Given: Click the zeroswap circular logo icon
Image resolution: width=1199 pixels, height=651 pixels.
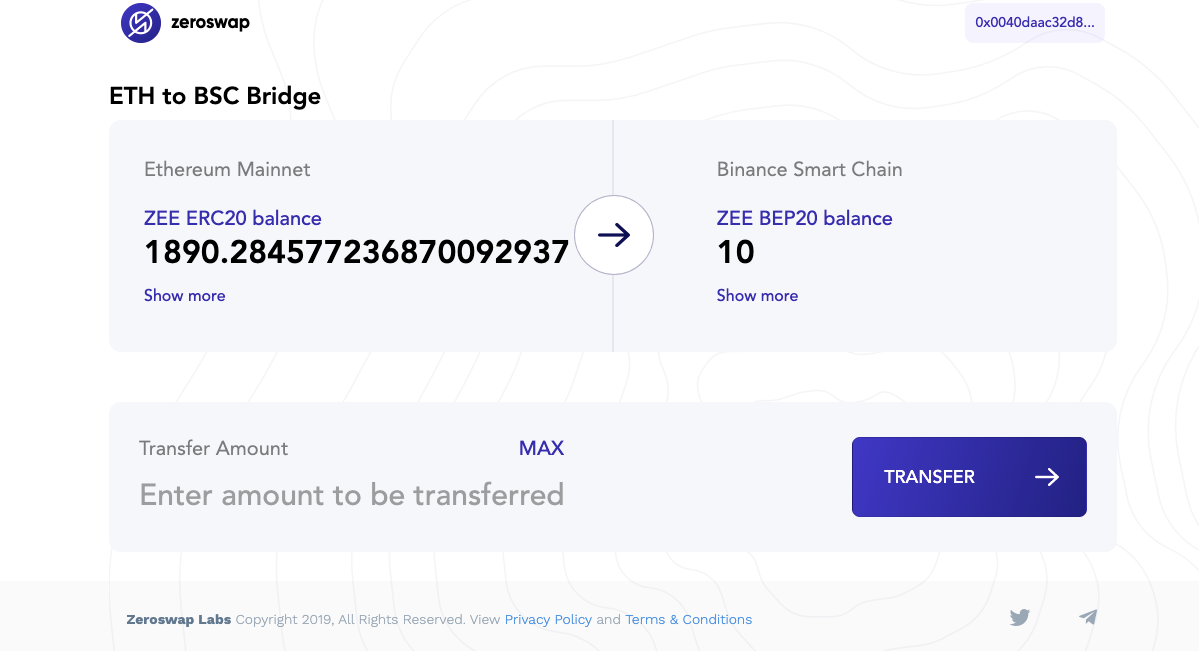Looking at the screenshot, I should 141,23.
